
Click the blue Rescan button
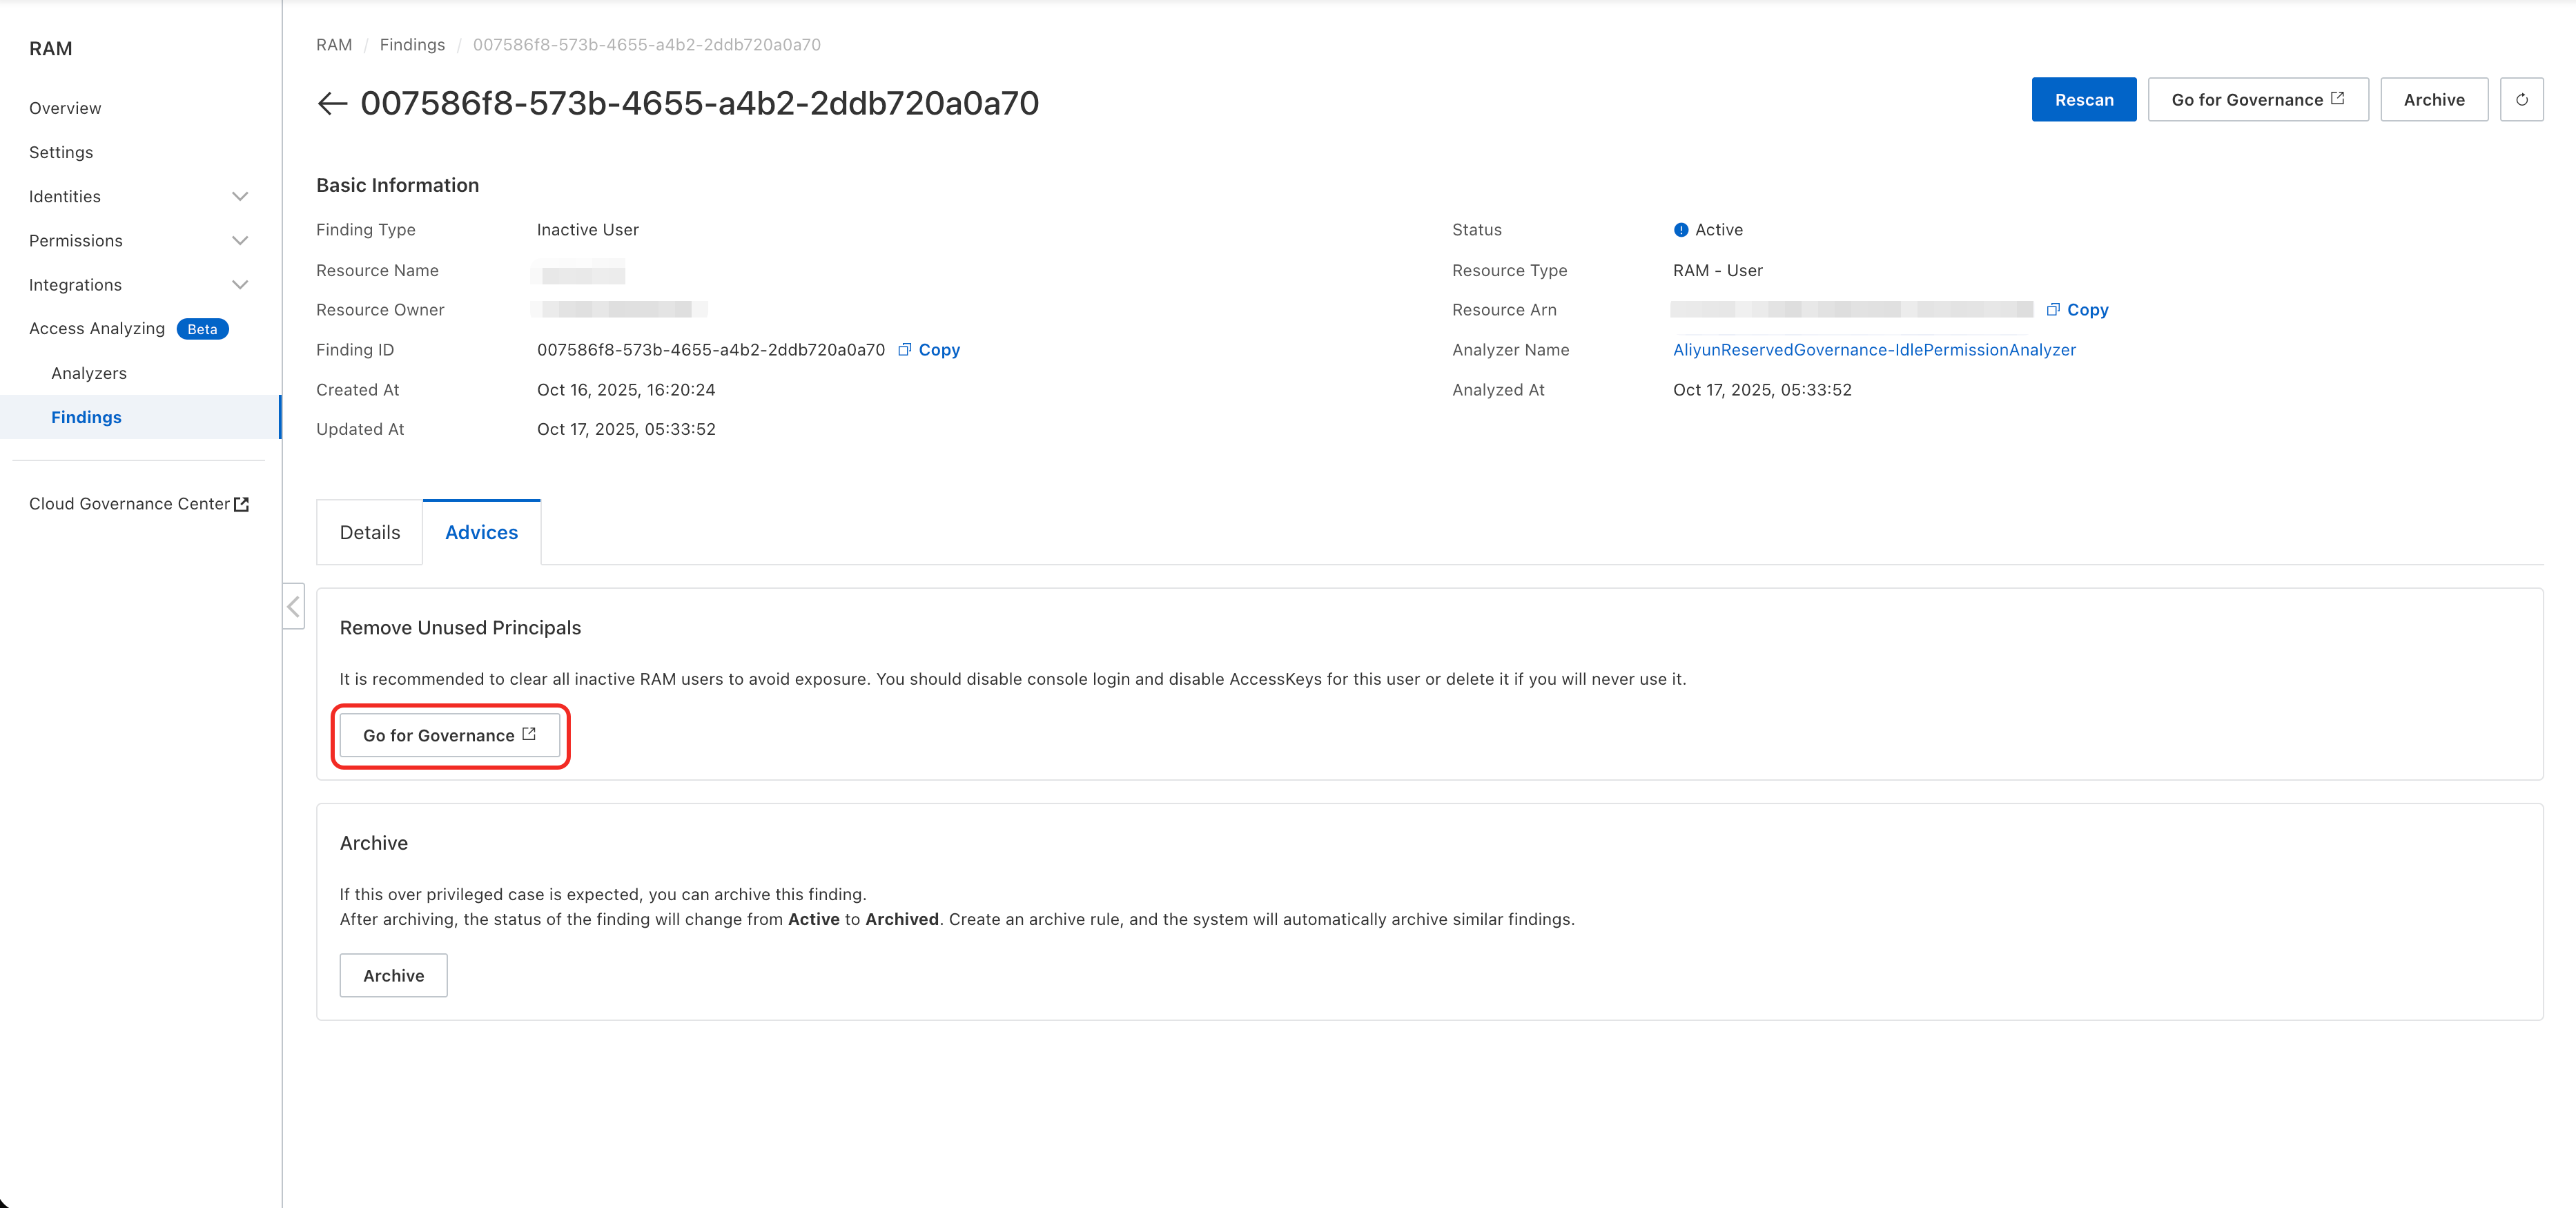[x=2083, y=100]
